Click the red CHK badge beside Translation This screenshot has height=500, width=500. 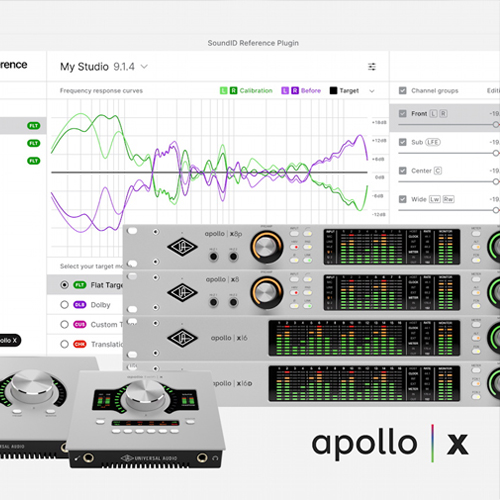(x=80, y=344)
